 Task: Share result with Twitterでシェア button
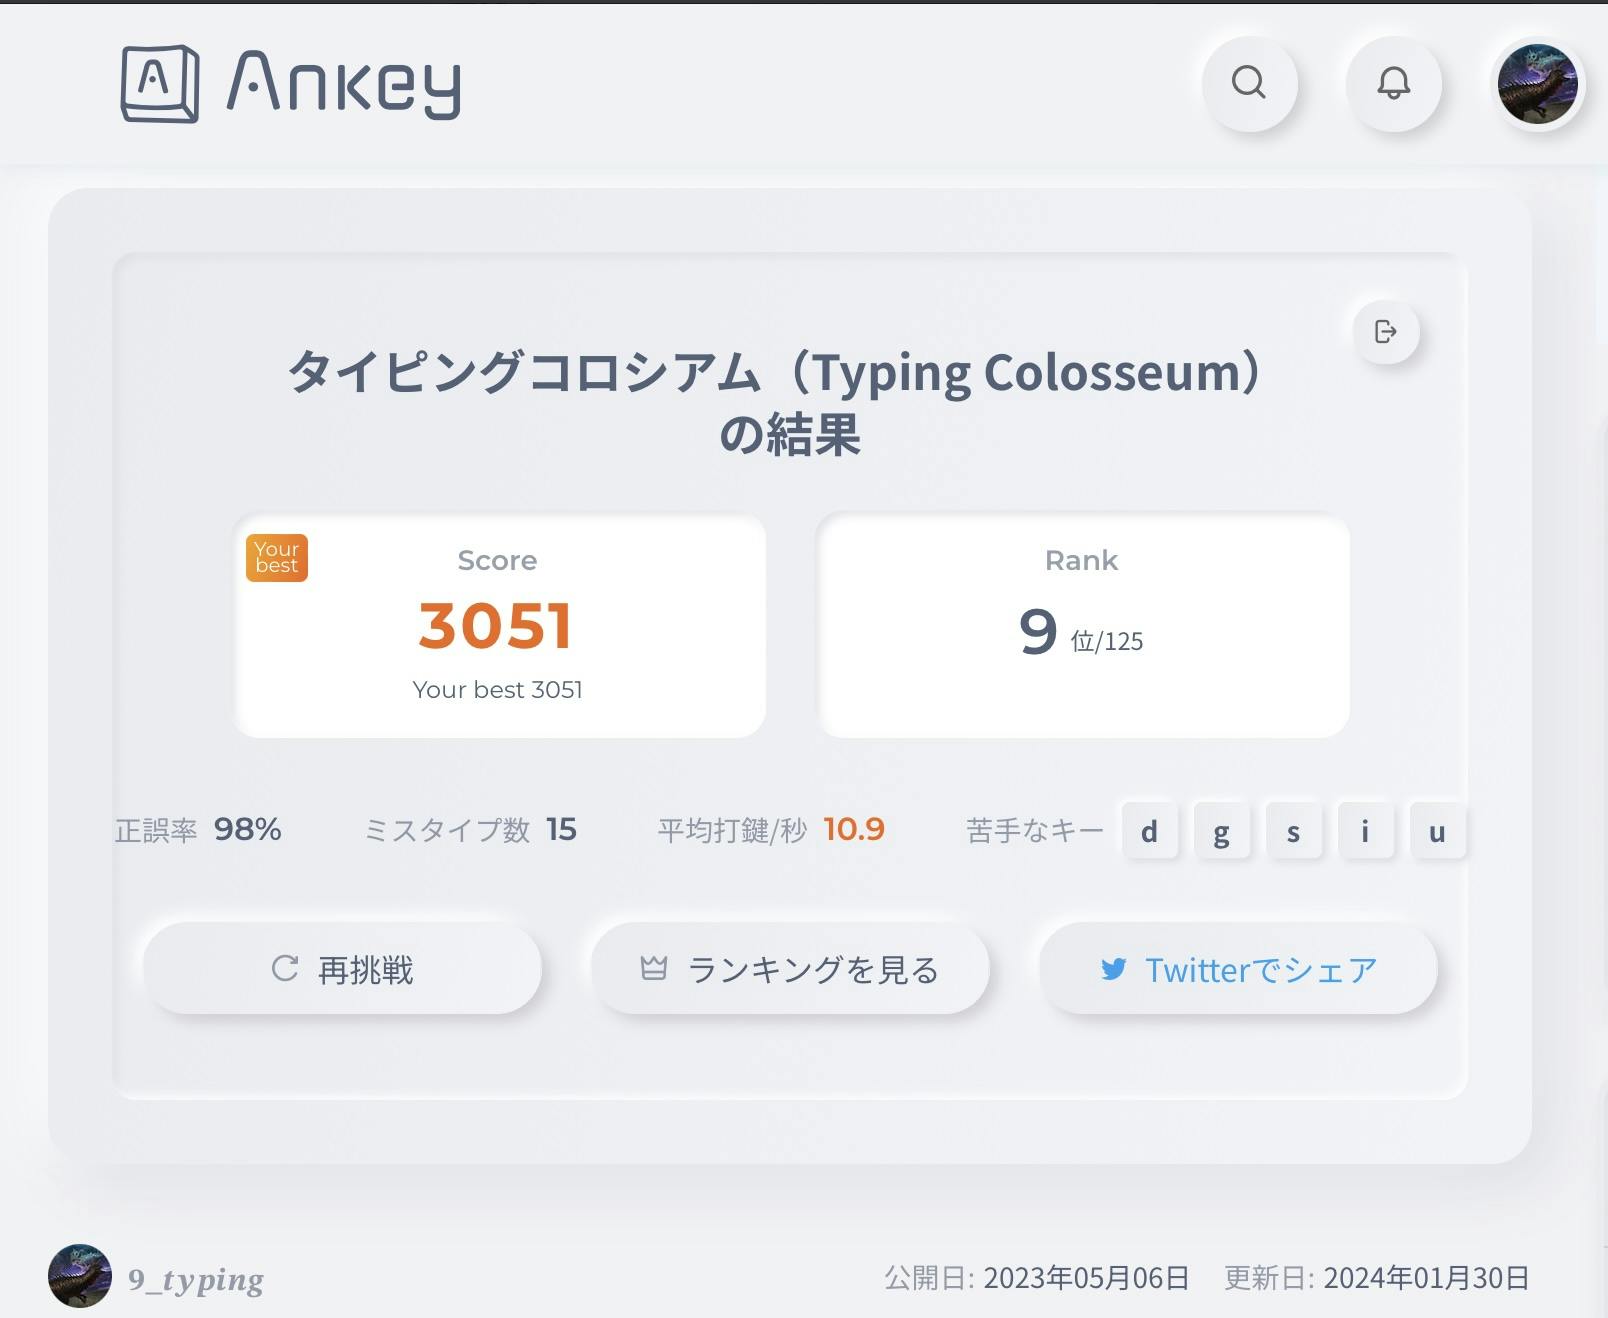tap(1238, 969)
